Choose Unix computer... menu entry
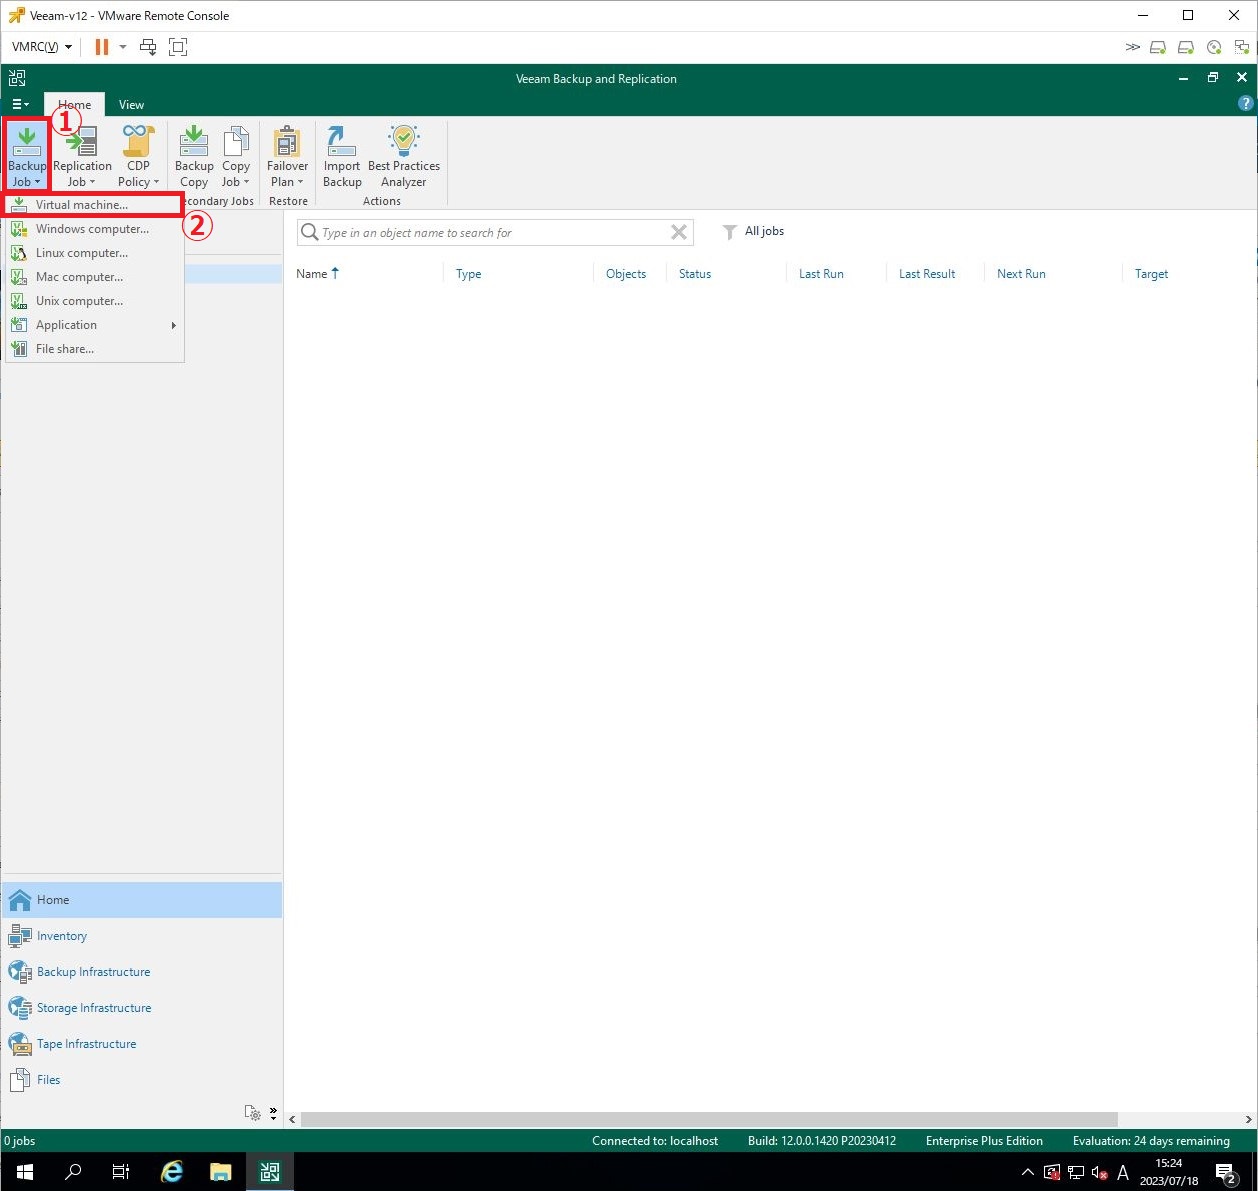This screenshot has height=1191, width=1258. point(94,301)
